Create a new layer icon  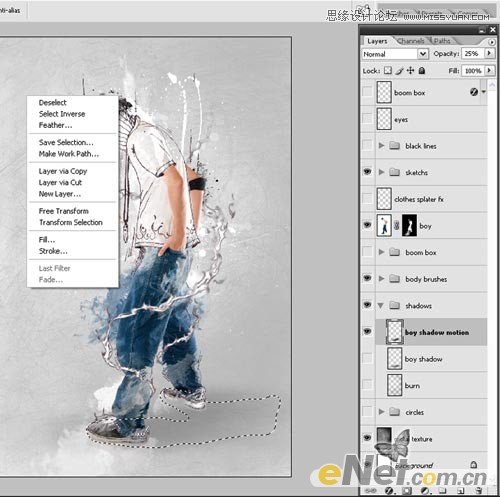coord(461,491)
